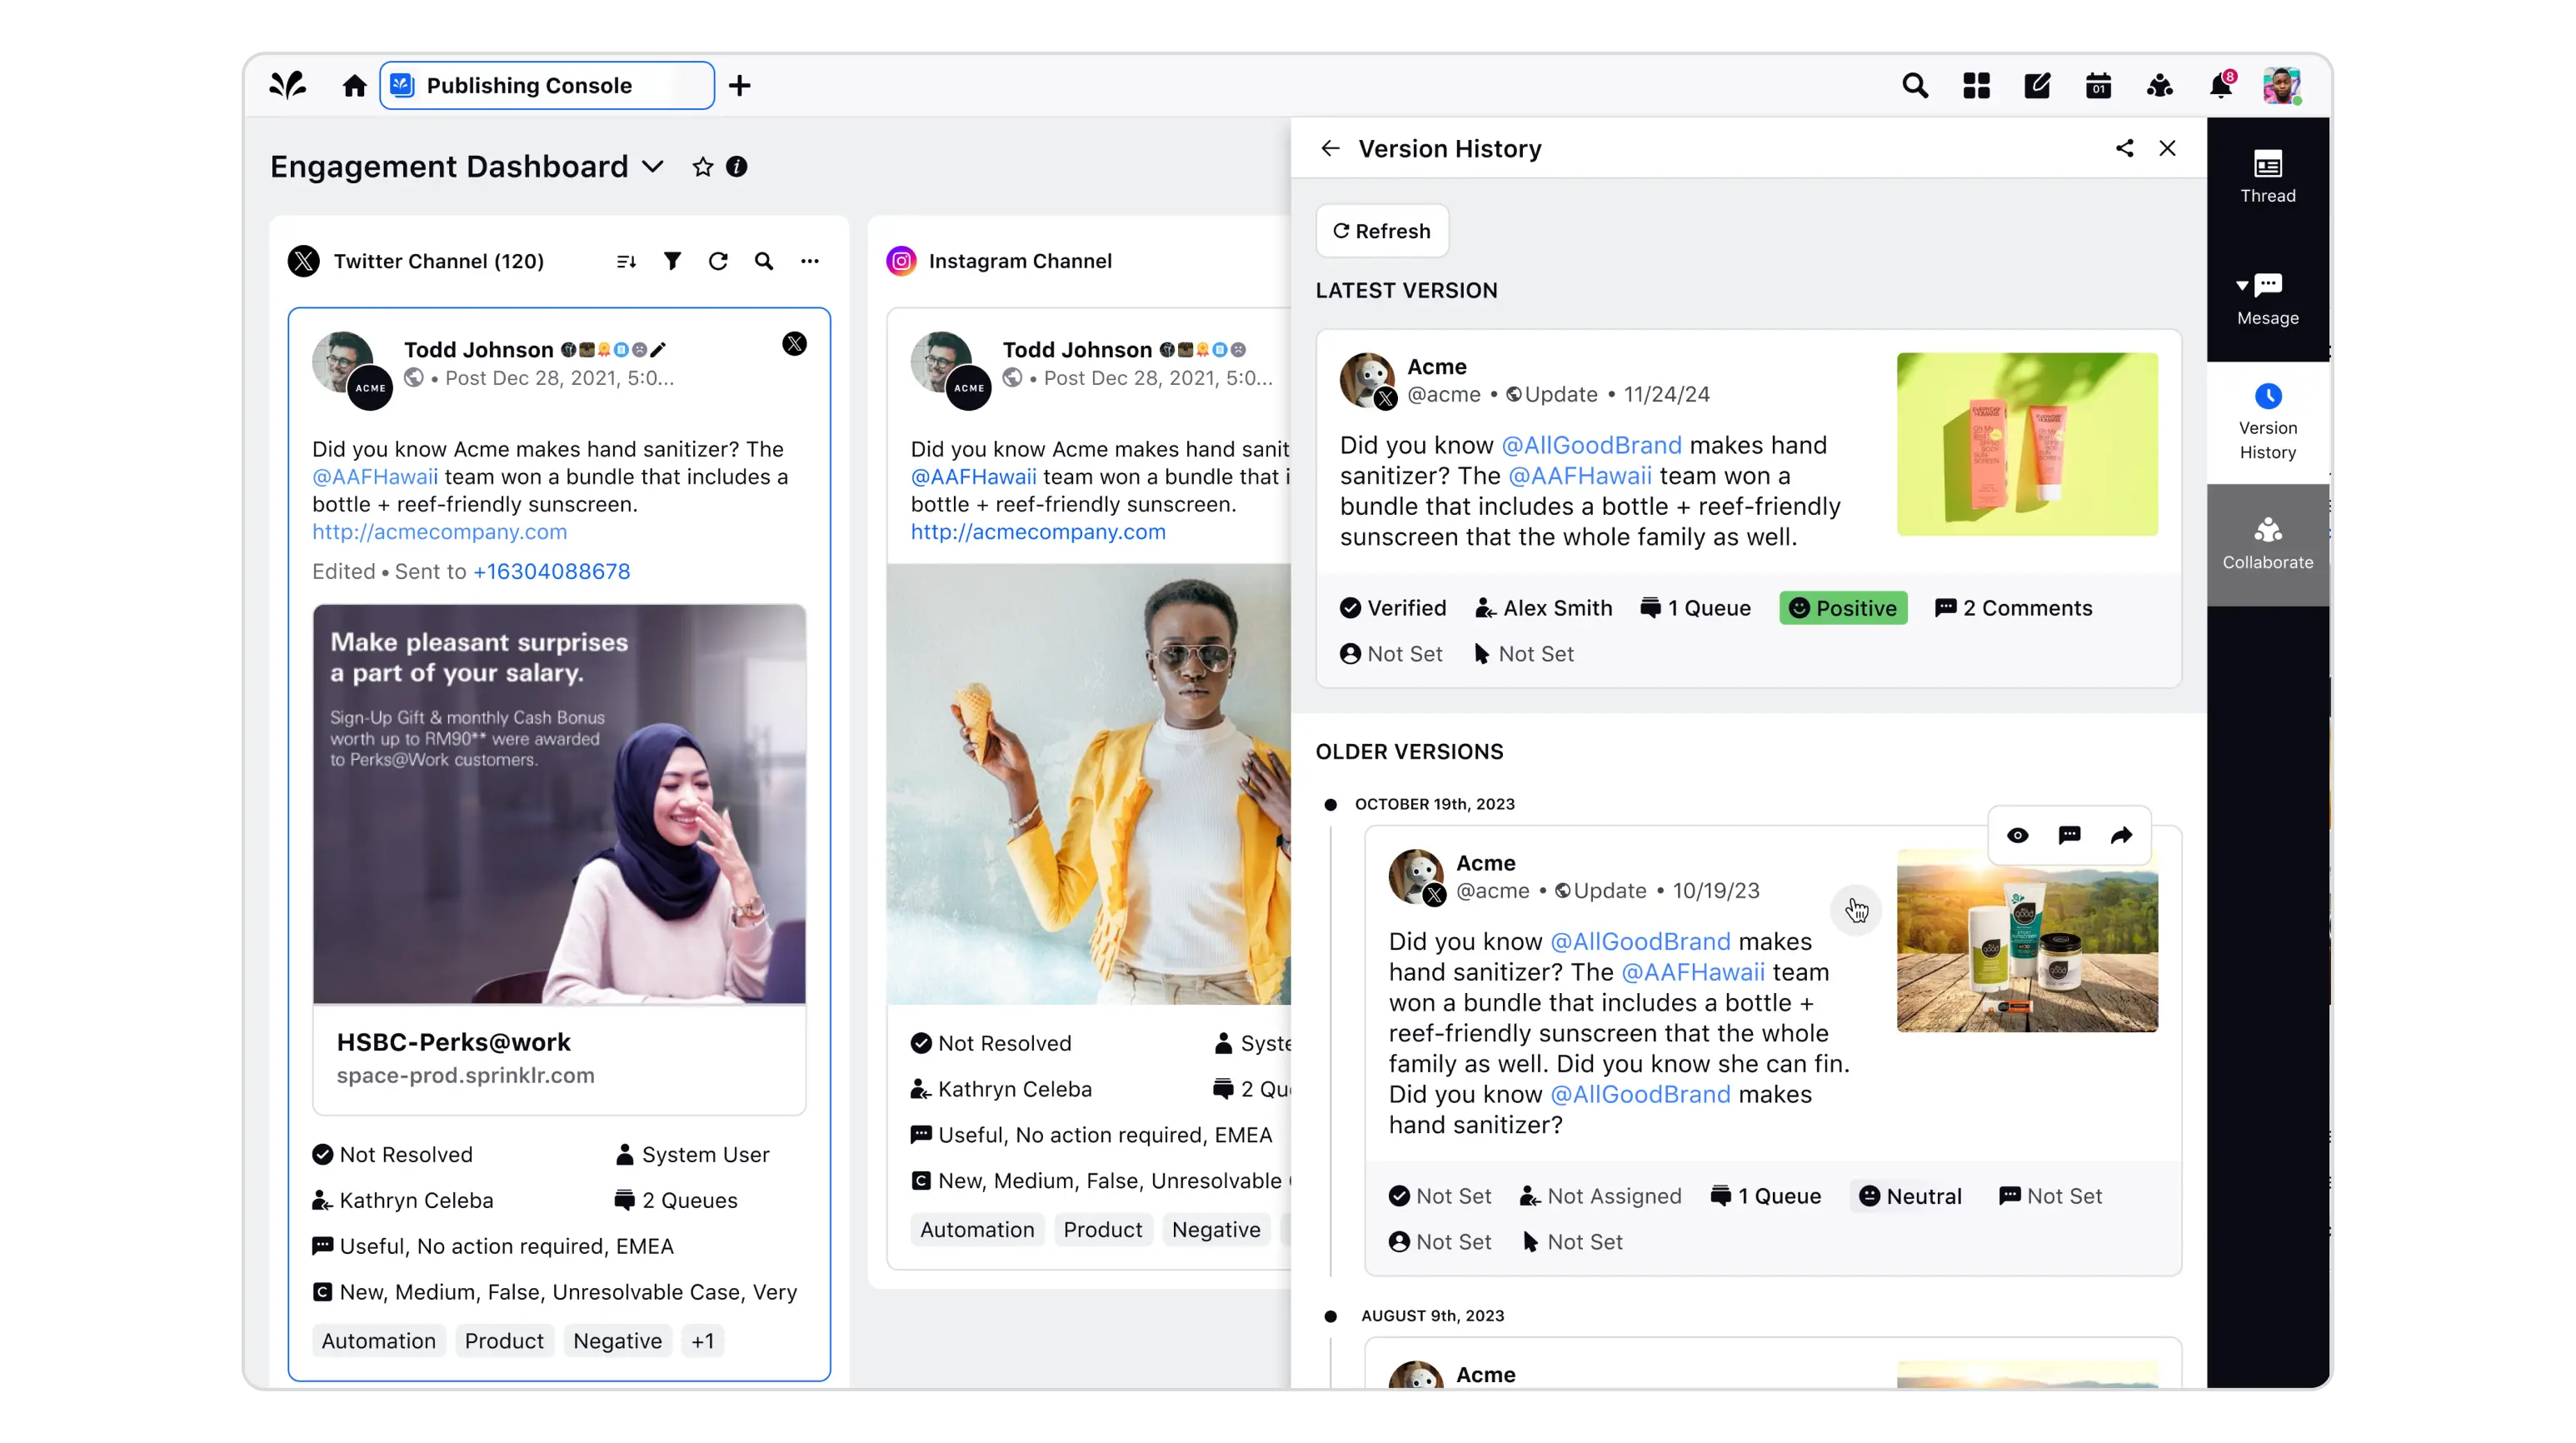Open the acmecompany.com link in Twitter post
Screen dimensions: 2576x1443
(x=439, y=532)
